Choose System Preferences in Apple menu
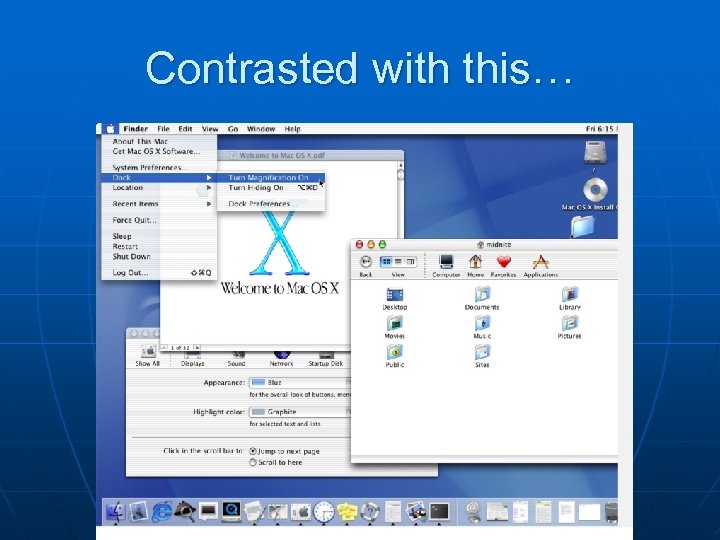 point(159,168)
